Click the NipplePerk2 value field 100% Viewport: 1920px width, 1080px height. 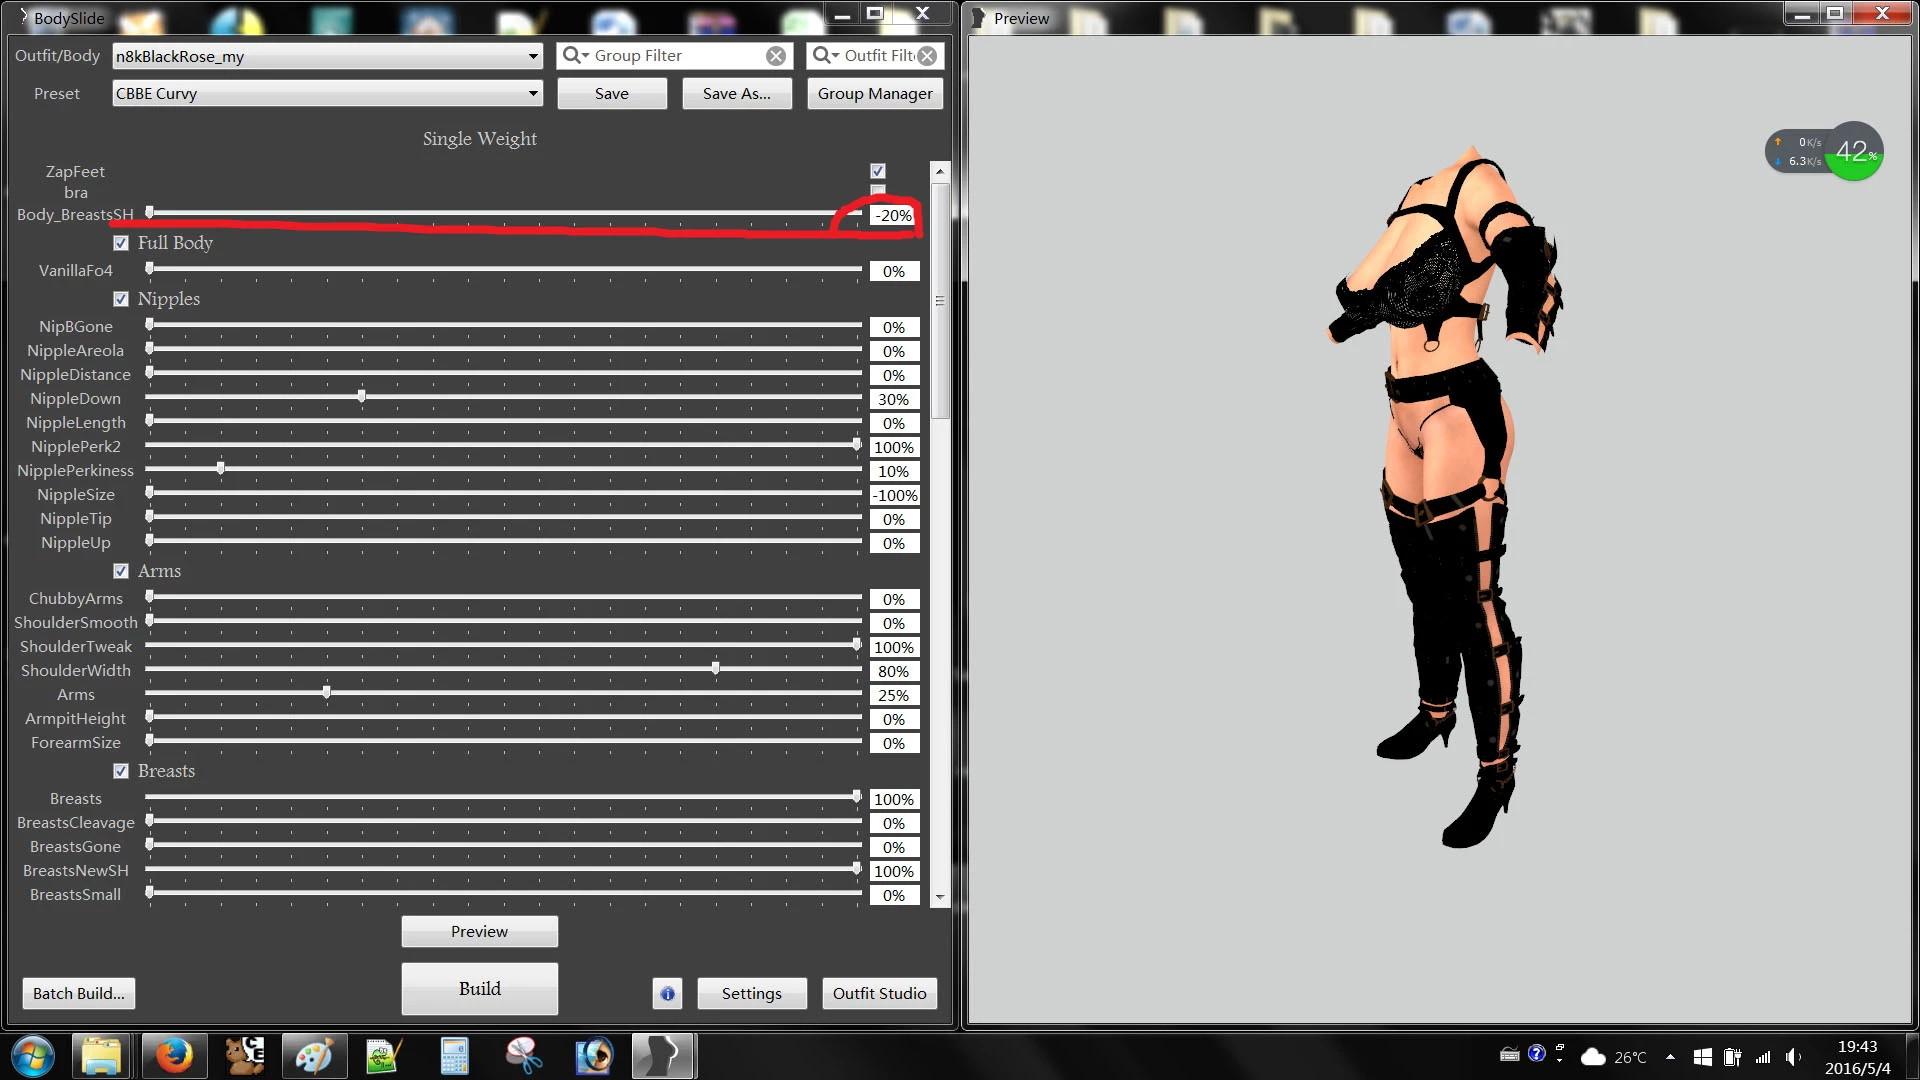[x=894, y=447]
